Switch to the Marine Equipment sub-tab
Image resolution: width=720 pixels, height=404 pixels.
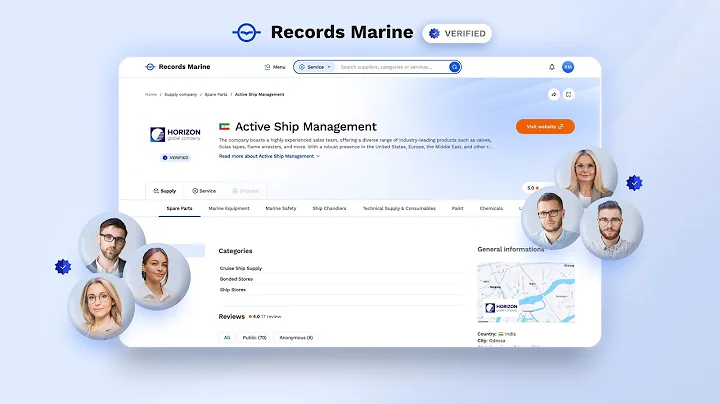pyautogui.click(x=229, y=208)
